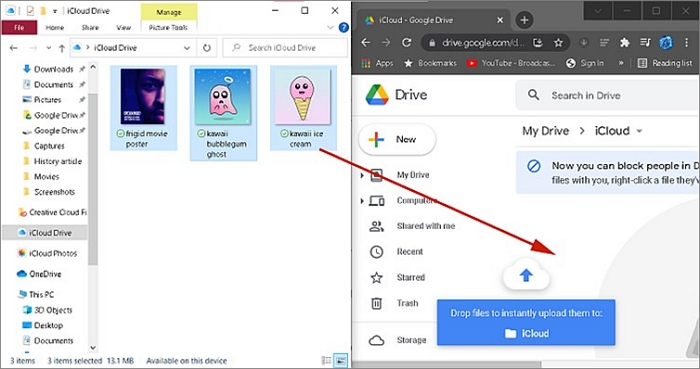
Task: Show more bookmarks with the chevron
Action: coord(621,63)
